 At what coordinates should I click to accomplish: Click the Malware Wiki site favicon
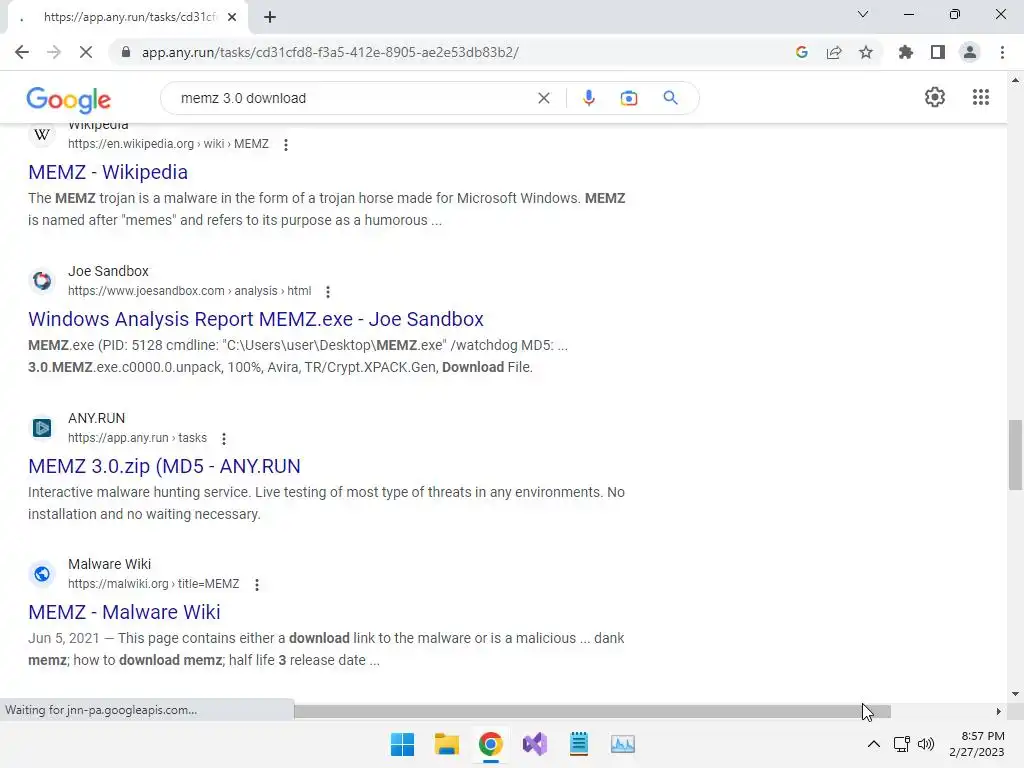point(42,574)
